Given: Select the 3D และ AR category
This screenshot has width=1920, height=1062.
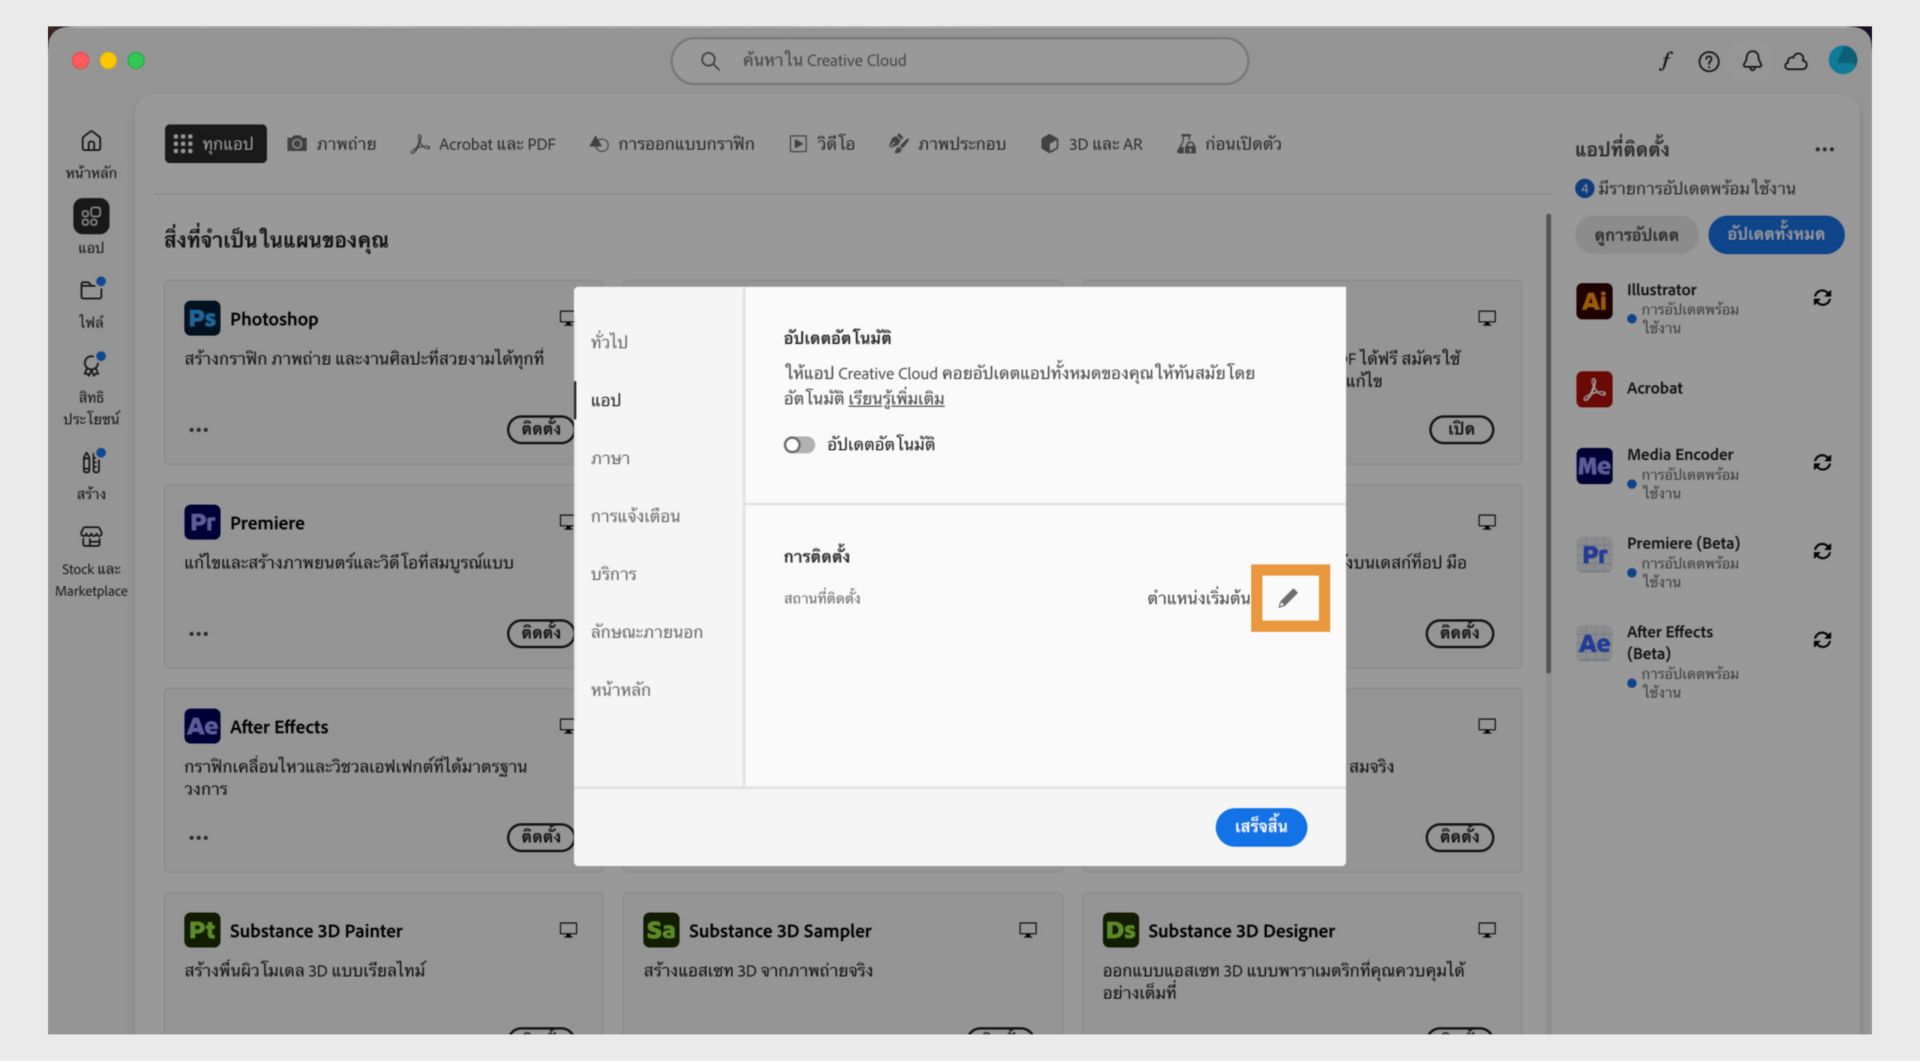Looking at the screenshot, I should coord(1091,144).
